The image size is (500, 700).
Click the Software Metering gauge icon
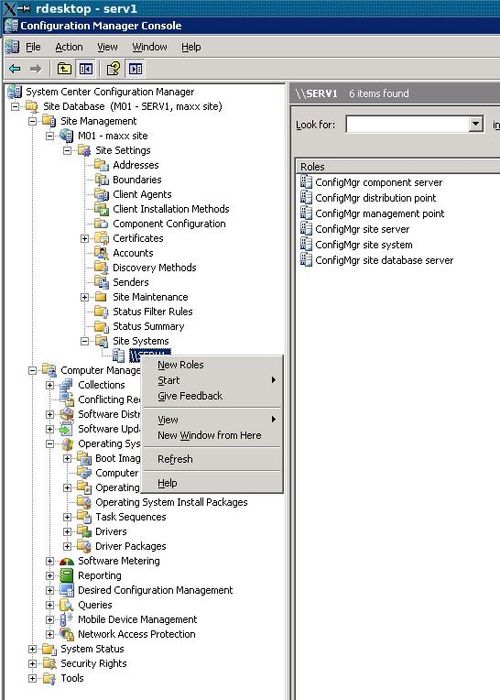pyautogui.click(x=67, y=561)
